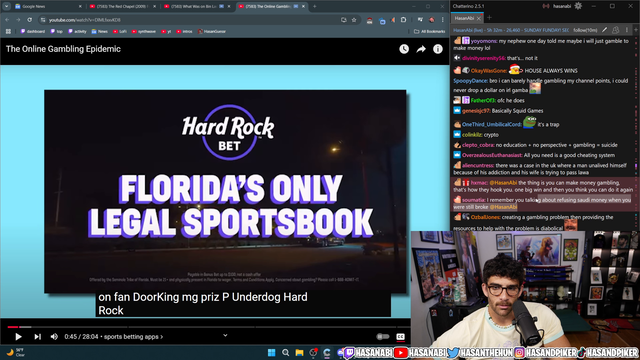Click the Chrome profile avatar
Viewport: 640px width, 360px height.
[431, 20]
